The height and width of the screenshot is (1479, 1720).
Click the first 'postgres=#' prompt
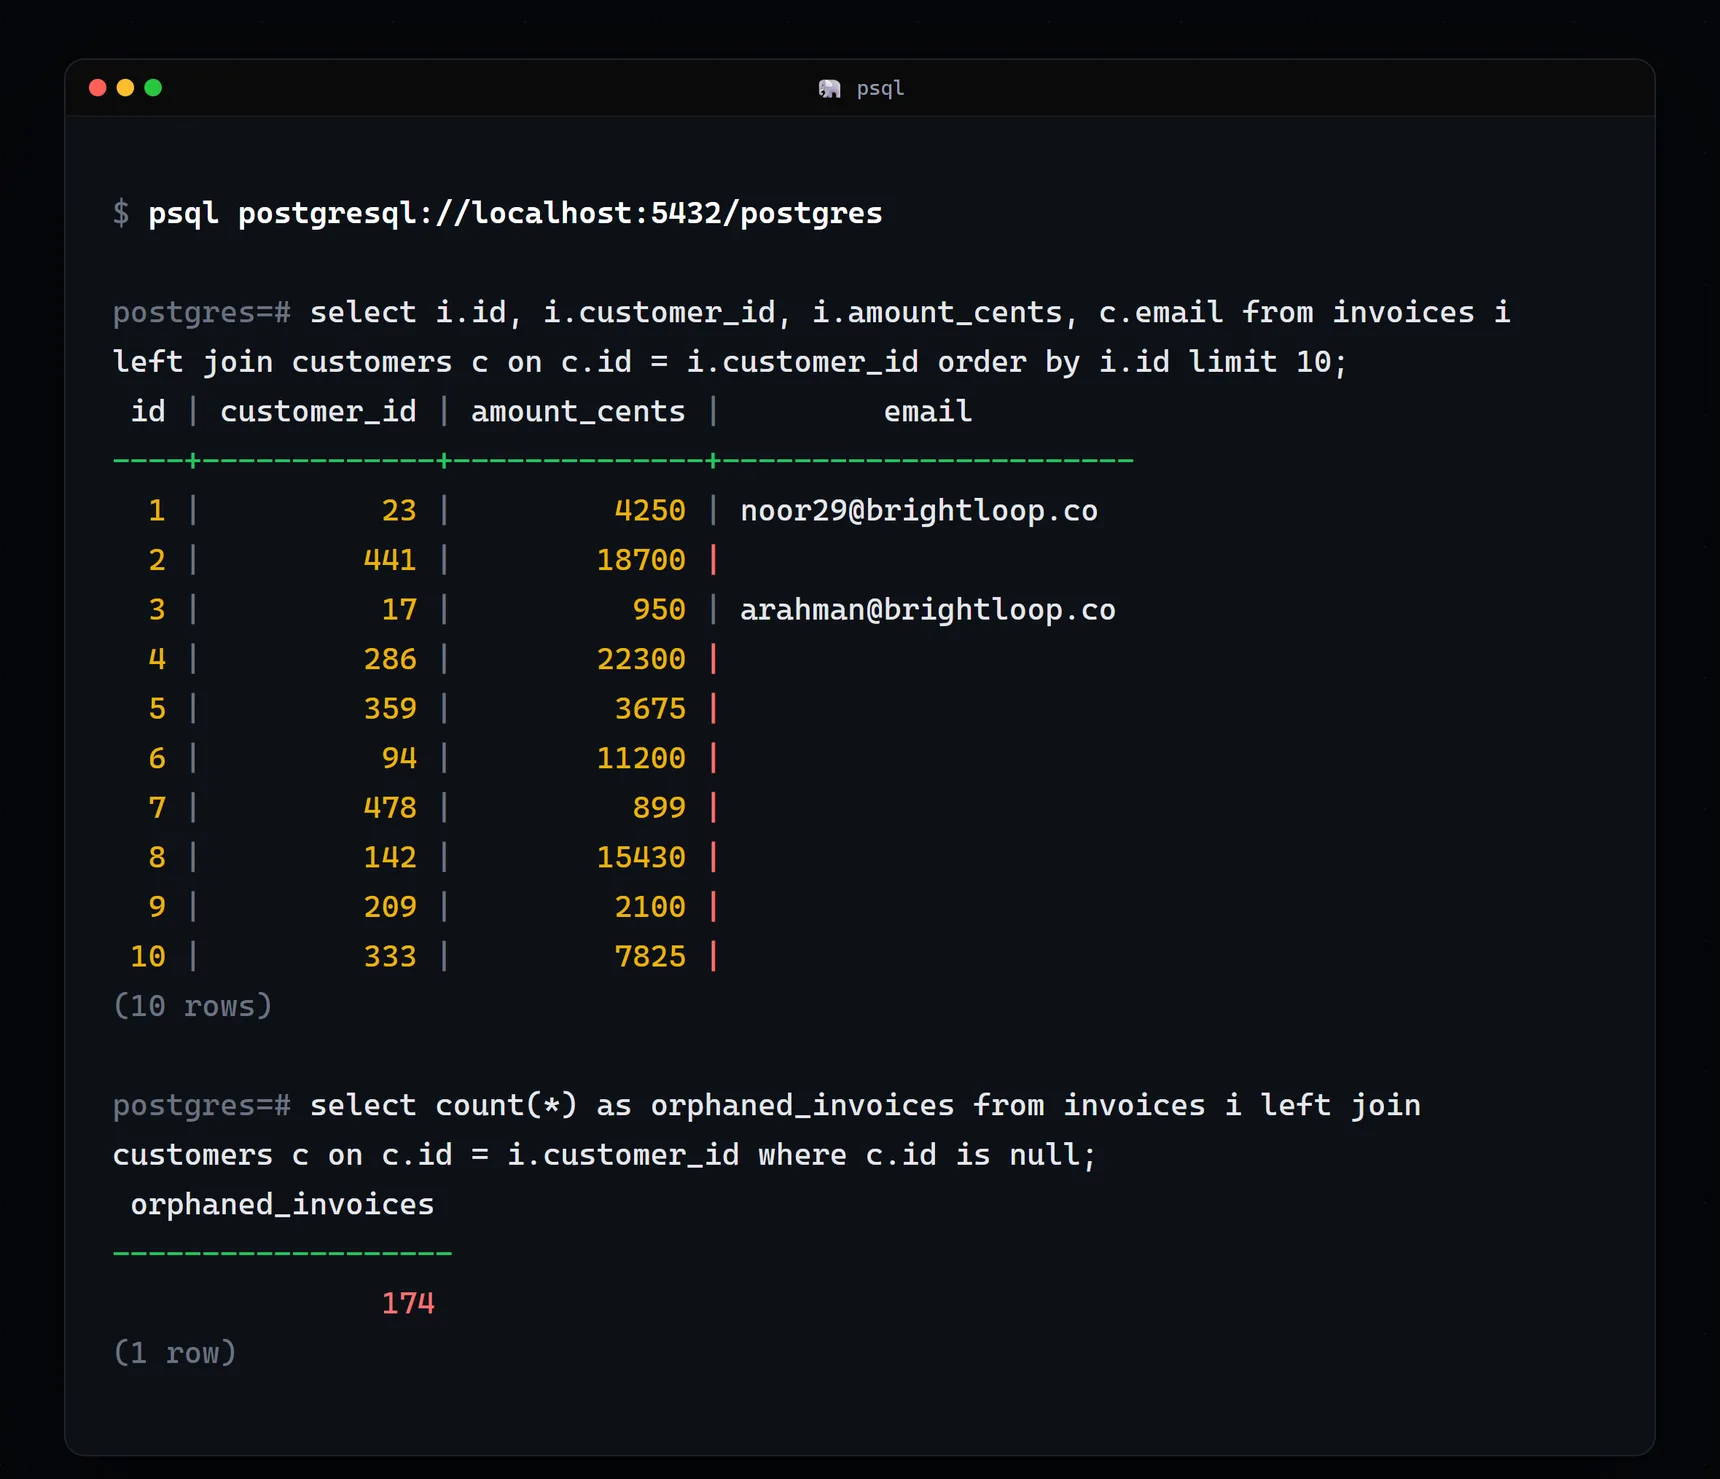coord(202,312)
